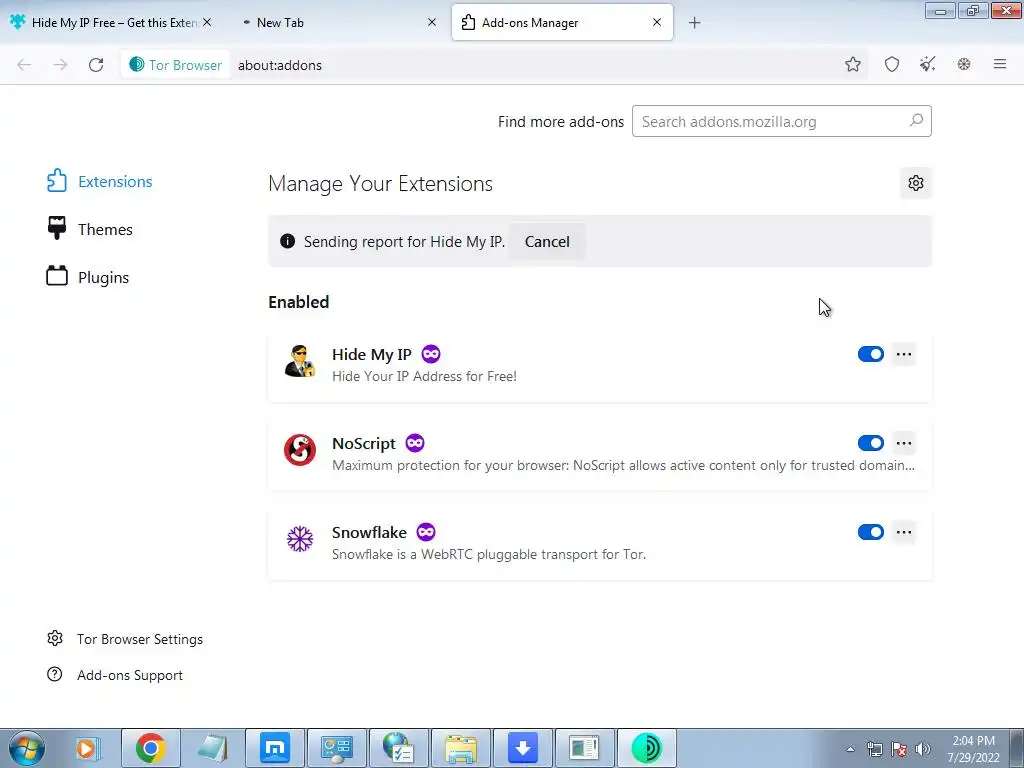Open a new tab with plus button

694,23
